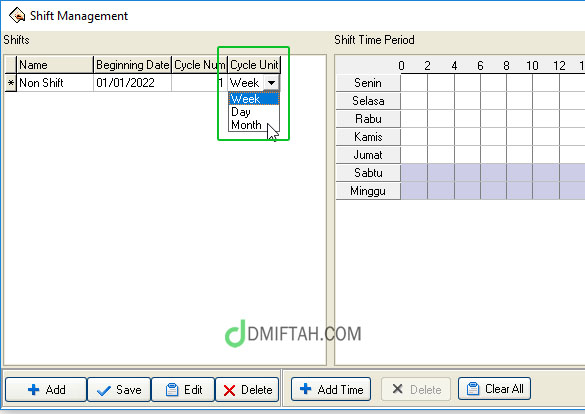The height and width of the screenshot is (414, 585).
Task: Select the Minggu day row header
Action: [368, 191]
